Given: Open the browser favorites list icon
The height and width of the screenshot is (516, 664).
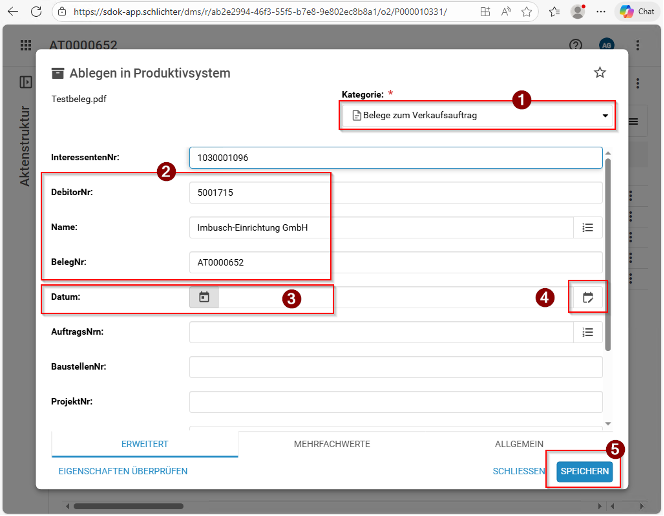Looking at the screenshot, I should click(554, 12).
